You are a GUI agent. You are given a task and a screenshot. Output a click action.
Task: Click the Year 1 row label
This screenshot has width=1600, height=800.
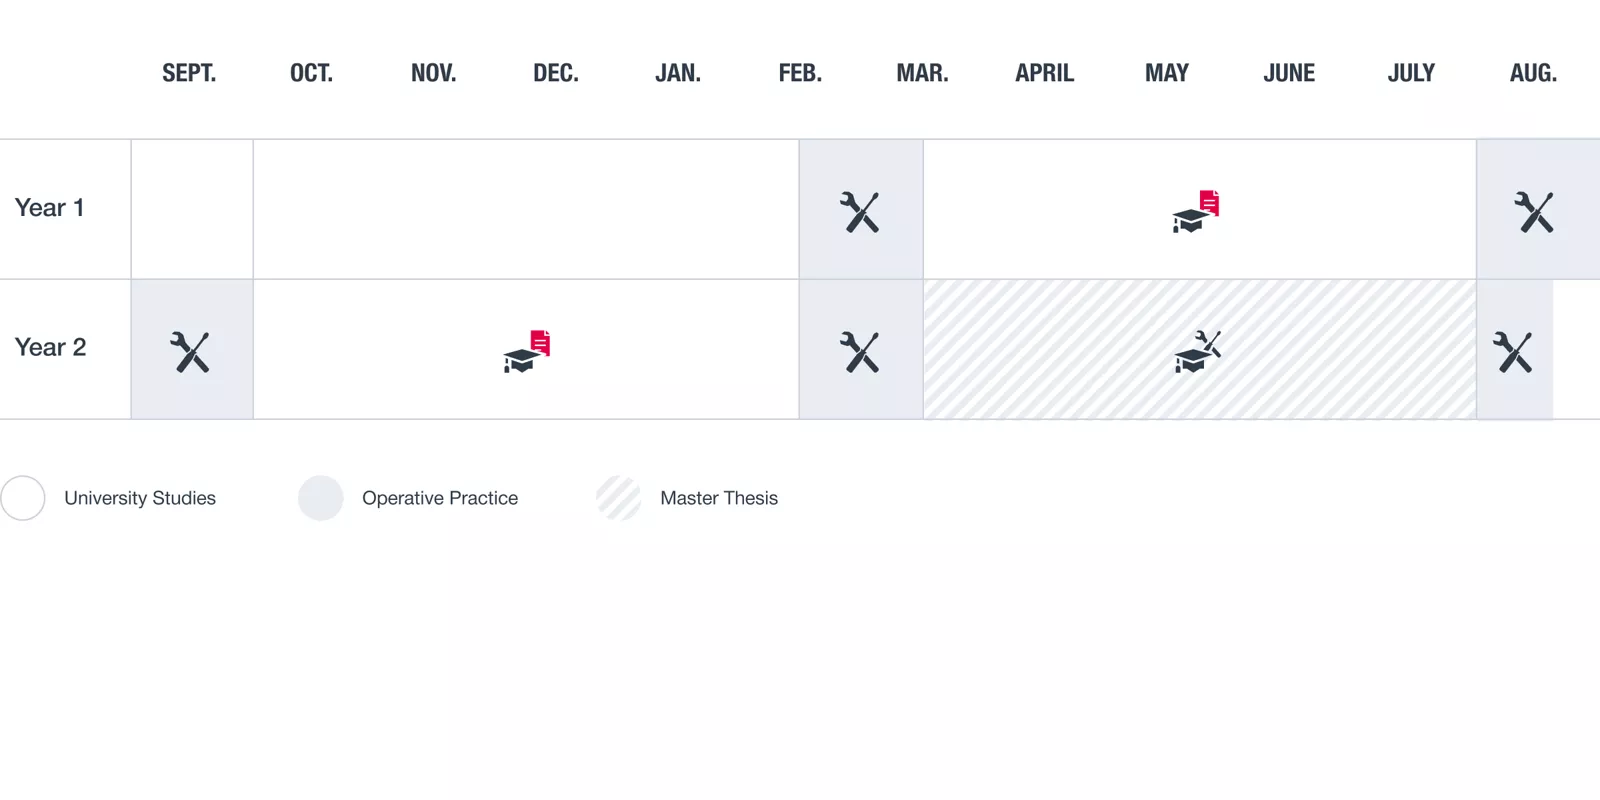(49, 208)
